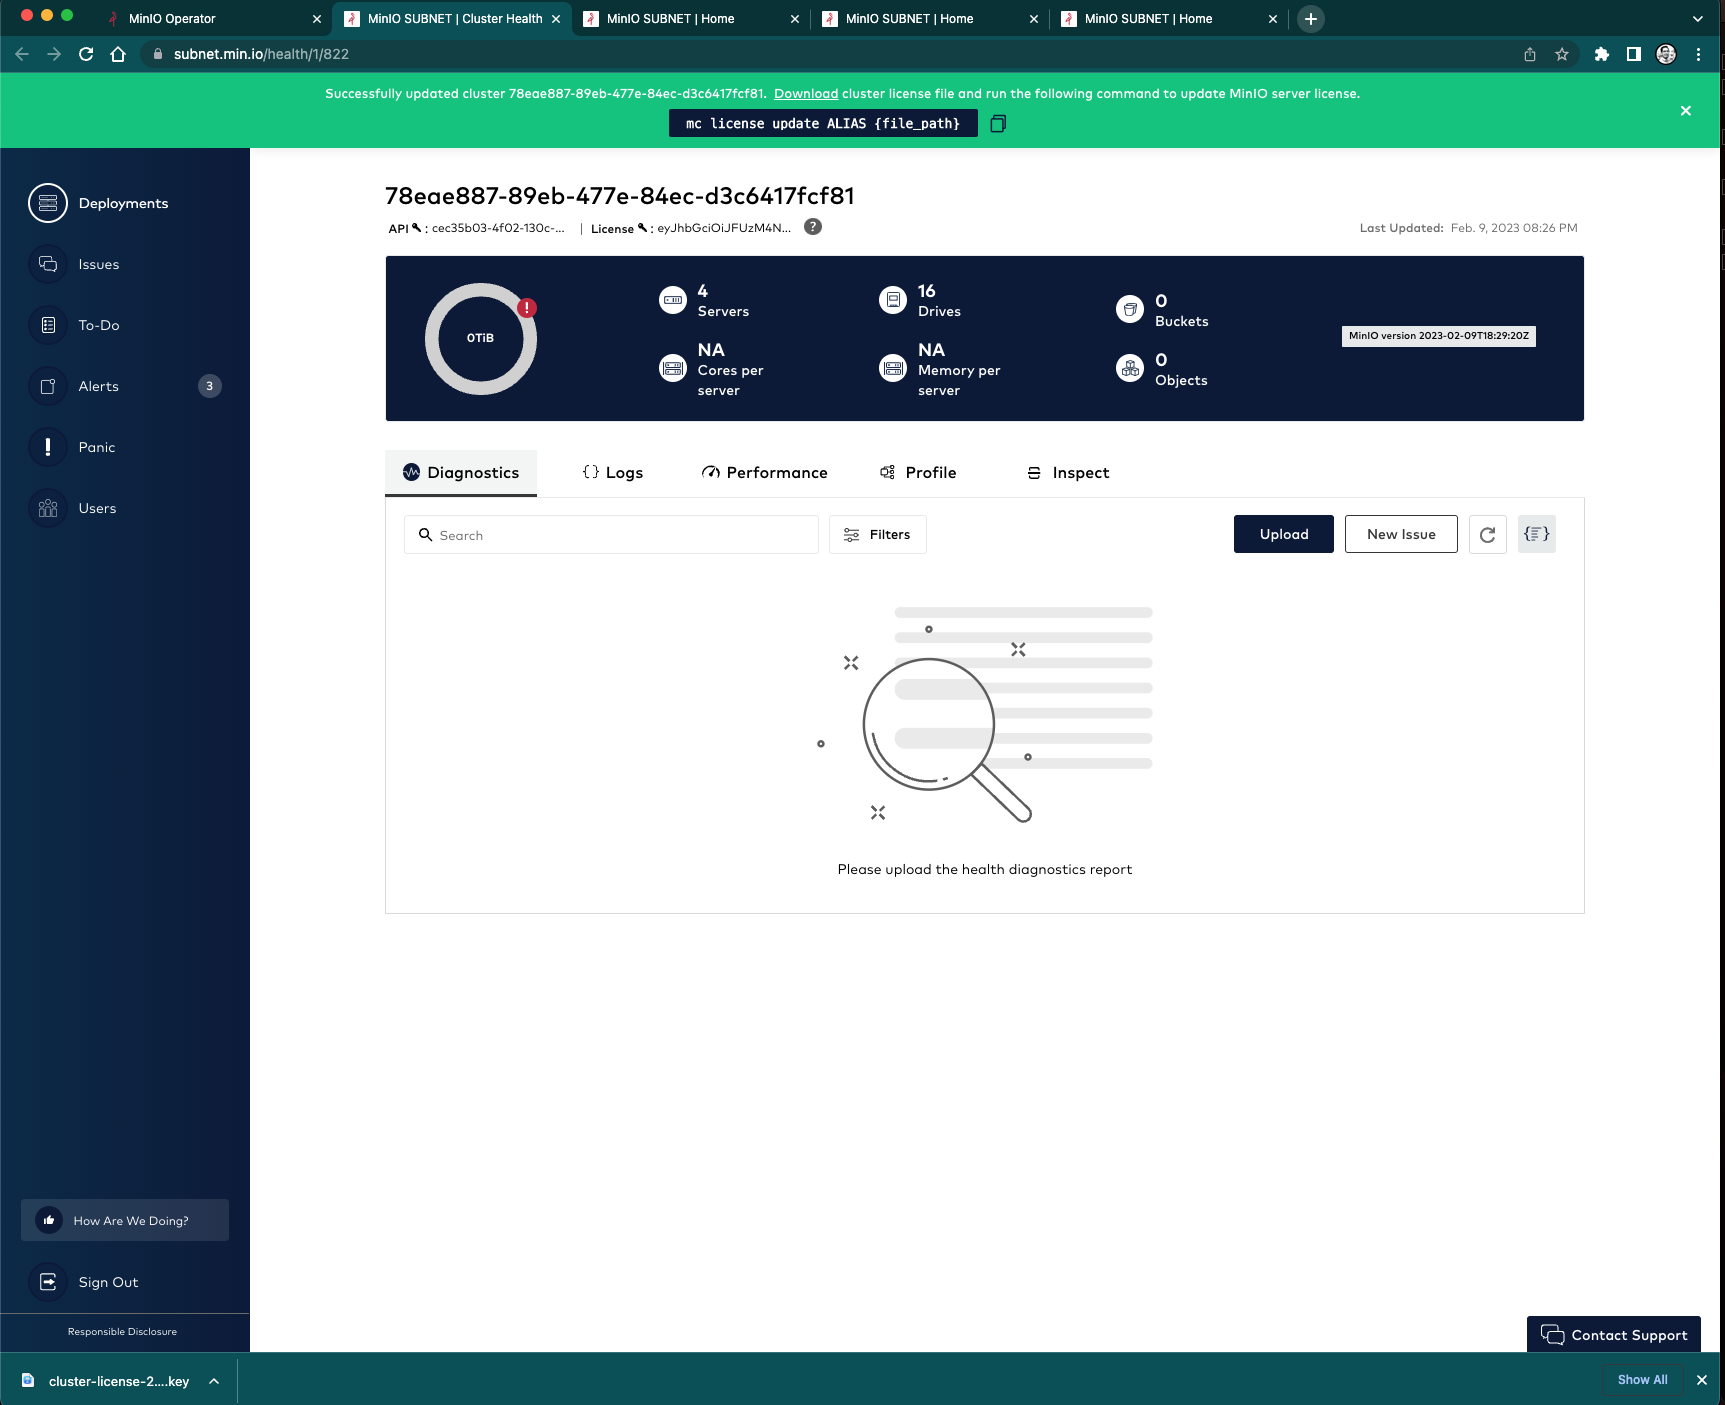Click the Download link in the green banner
This screenshot has height=1405, width=1725.
pyautogui.click(x=805, y=94)
